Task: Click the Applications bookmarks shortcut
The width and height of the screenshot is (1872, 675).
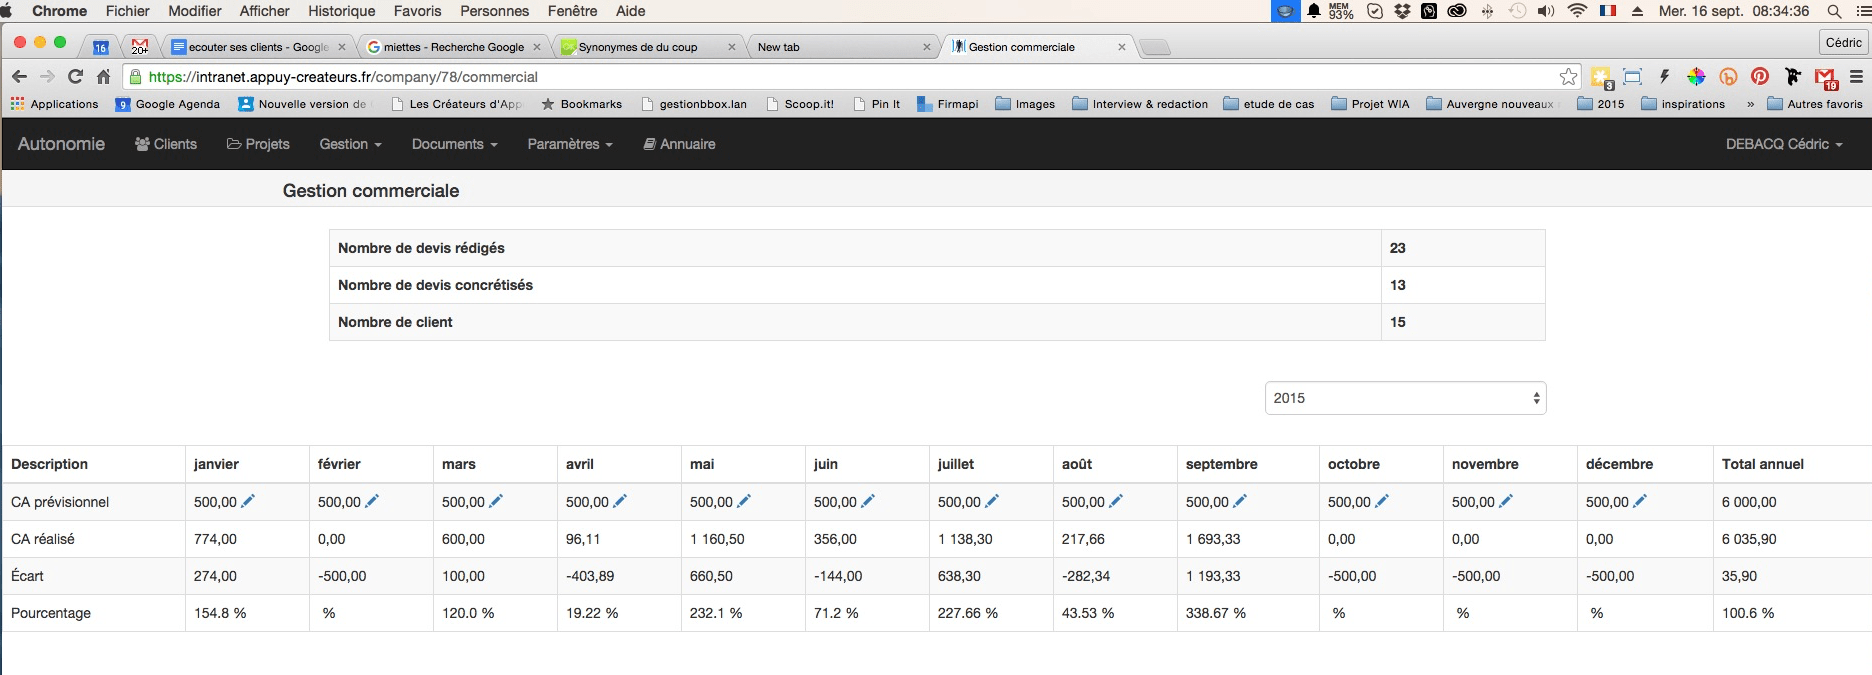Action: pos(55,104)
